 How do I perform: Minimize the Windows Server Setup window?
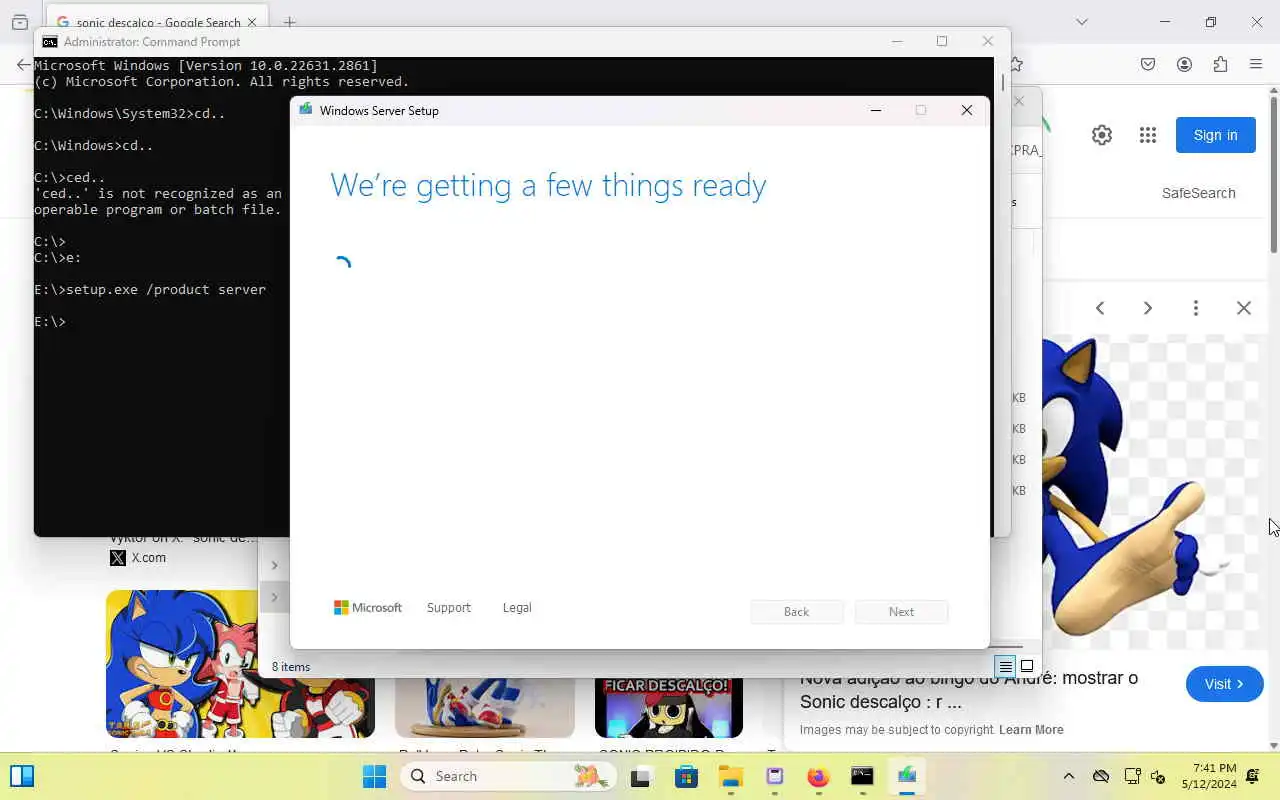coord(876,110)
